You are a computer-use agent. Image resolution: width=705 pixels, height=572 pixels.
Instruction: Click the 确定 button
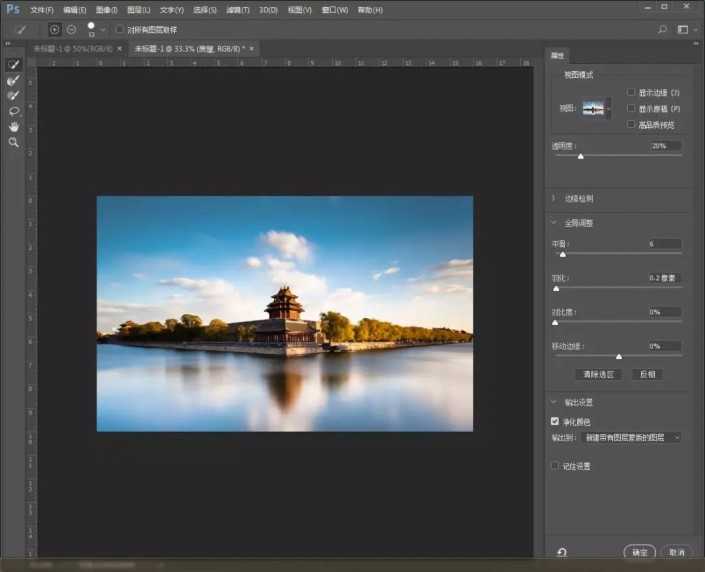click(x=639, y=552)
